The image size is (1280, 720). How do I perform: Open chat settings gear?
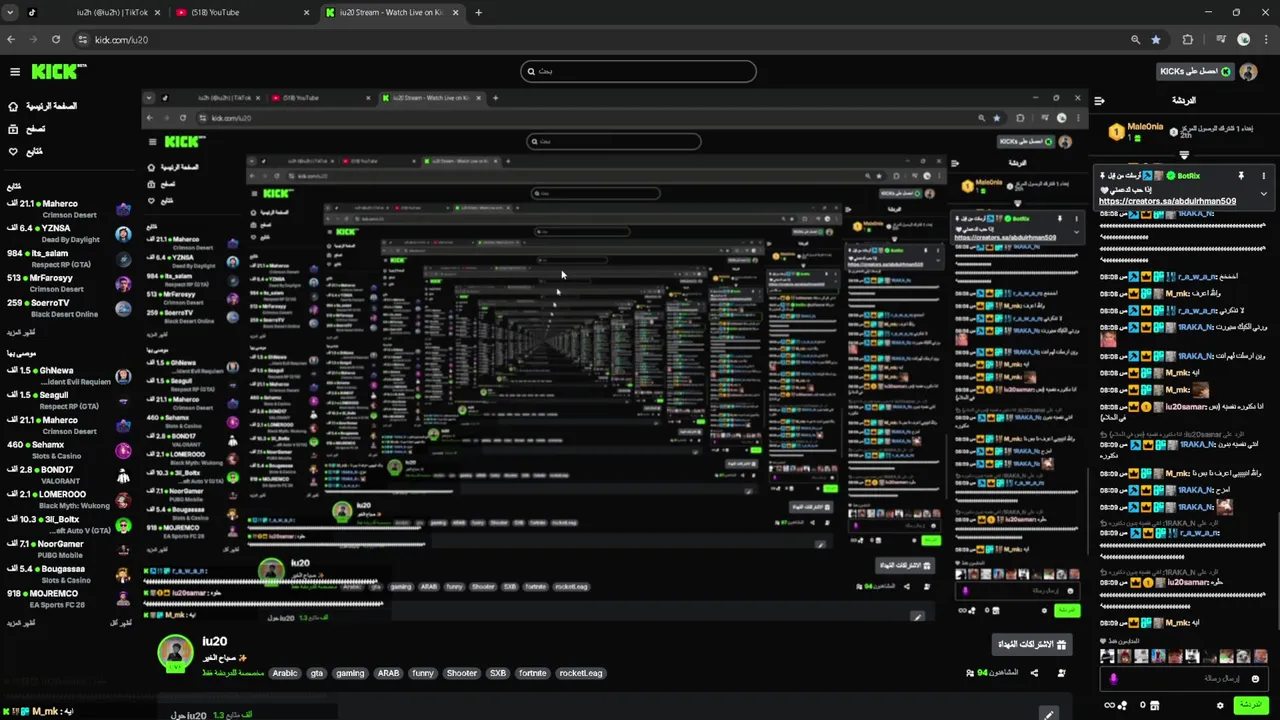pos(1220,705)
